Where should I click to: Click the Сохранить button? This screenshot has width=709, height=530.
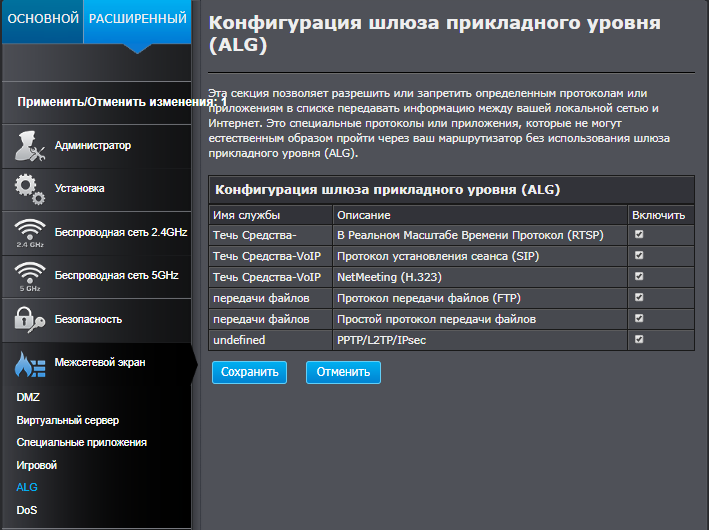point(250,372)
